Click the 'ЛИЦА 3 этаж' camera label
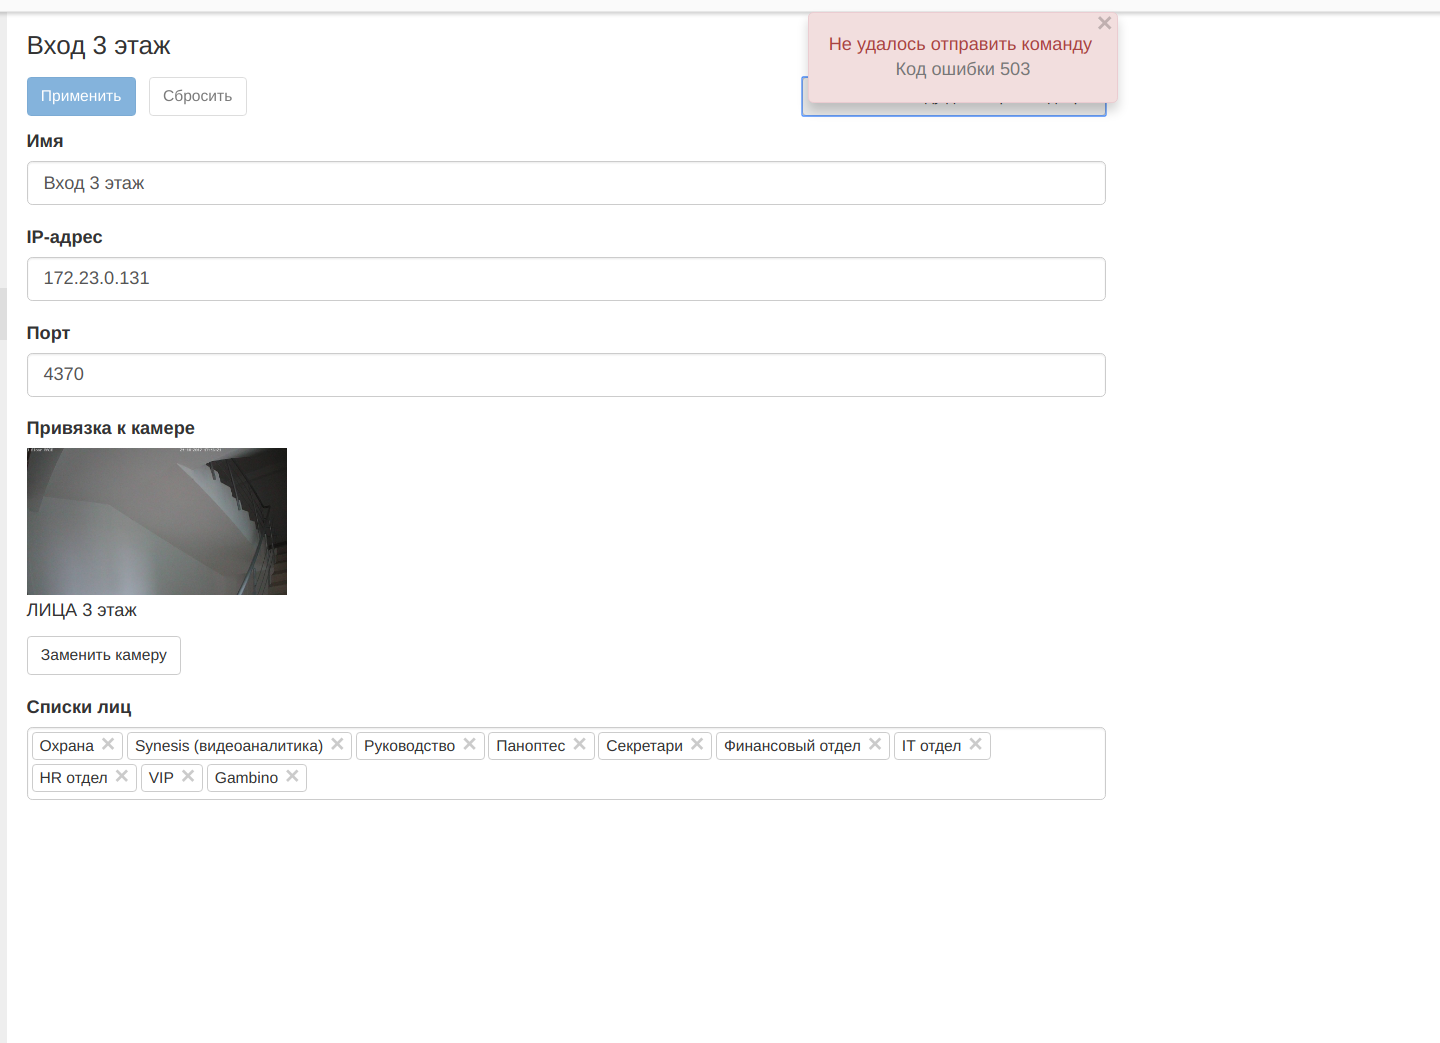 coord(82,610)
